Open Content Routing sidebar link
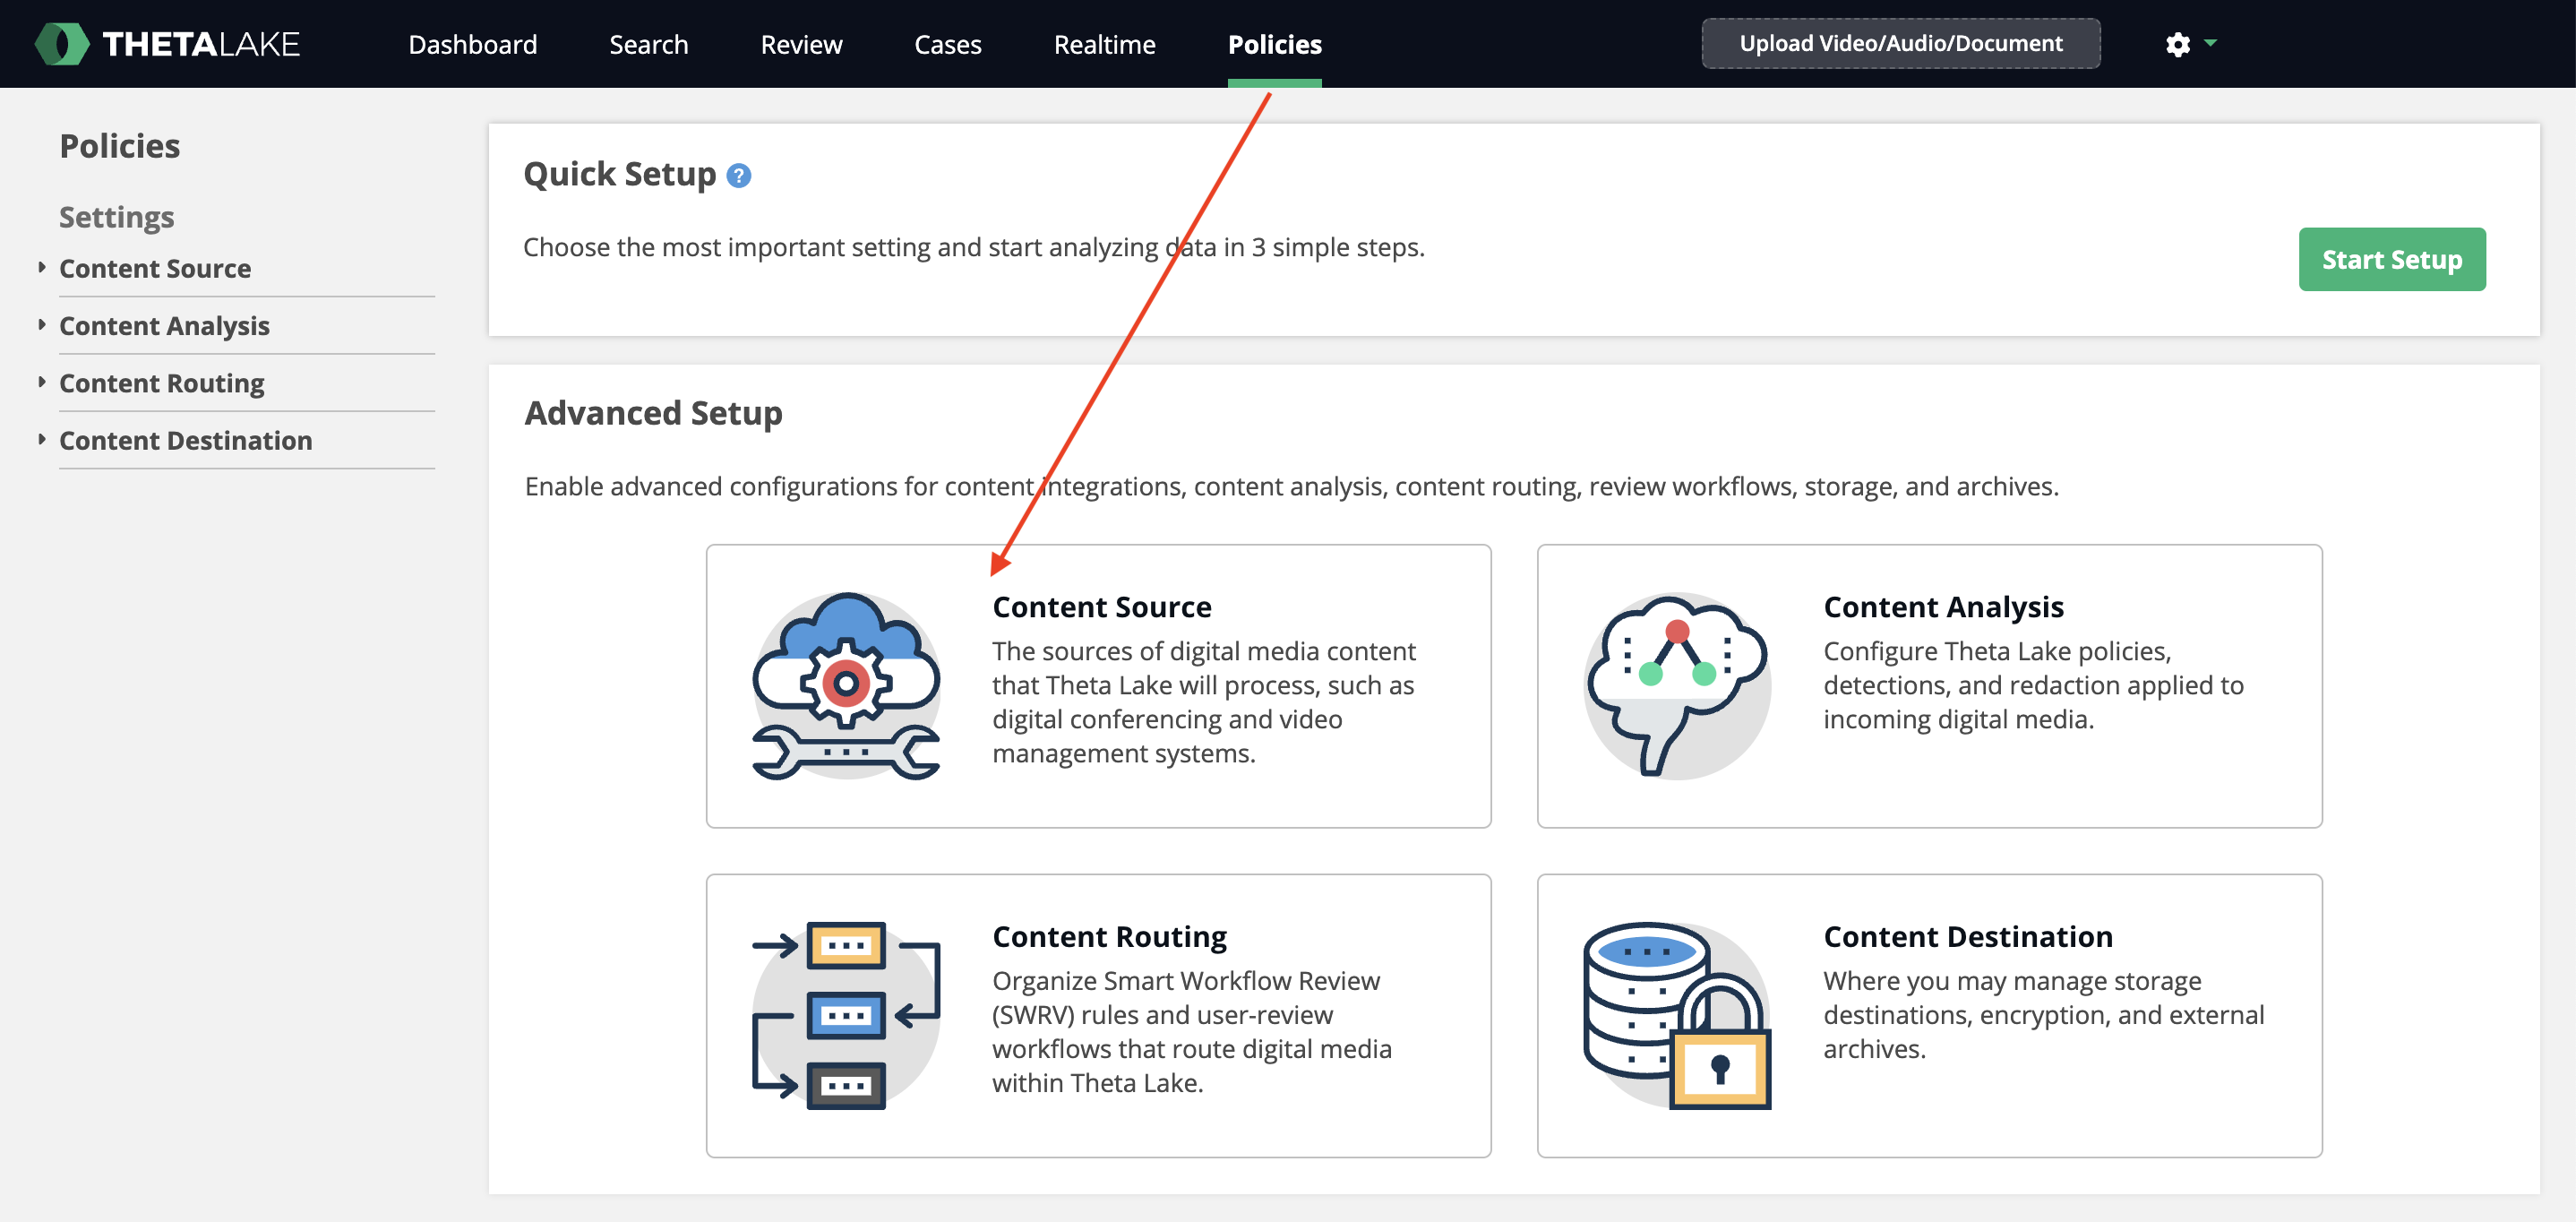 pyautogui.click(x=162, y=383)
